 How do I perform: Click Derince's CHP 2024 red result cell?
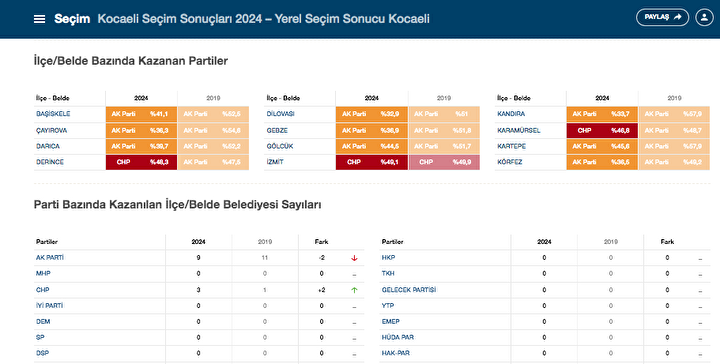tap(141, 162)
